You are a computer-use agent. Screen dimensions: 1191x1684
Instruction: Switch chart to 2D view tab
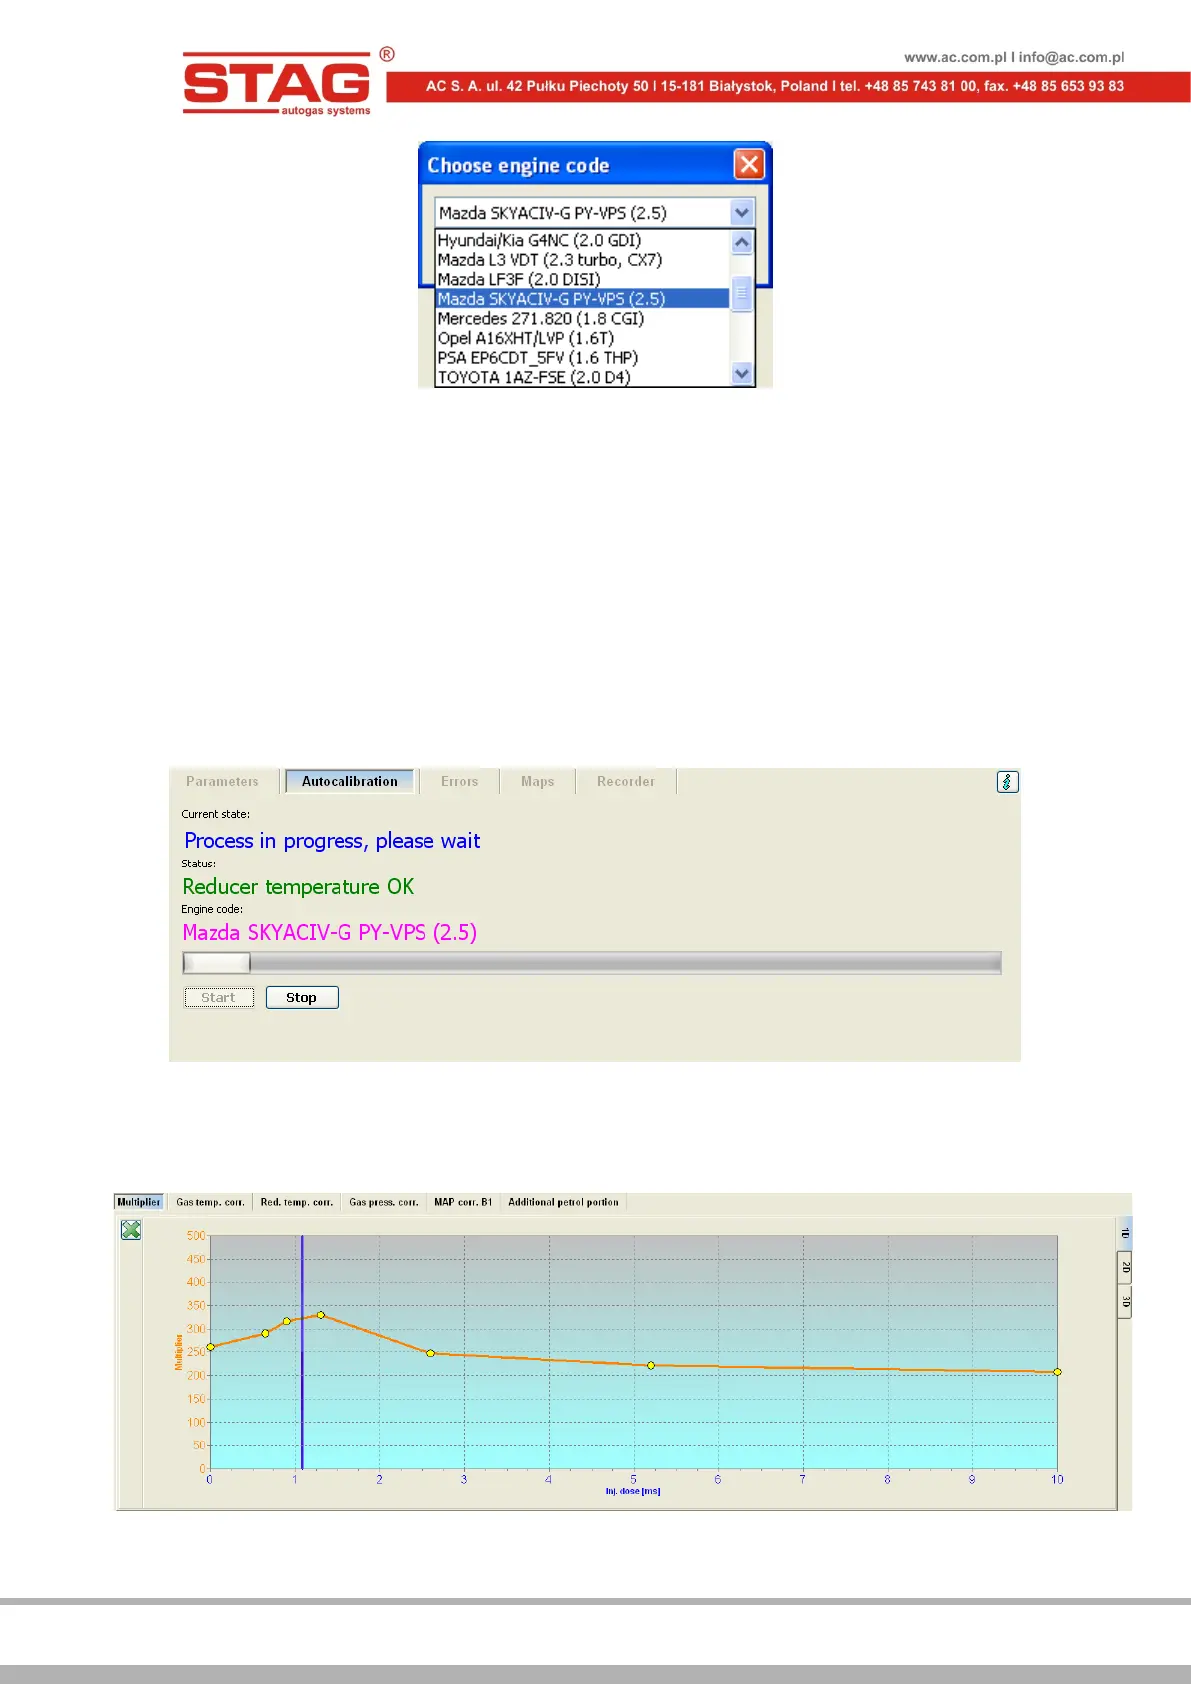pyautogui.click(x=1125, y=1267)
